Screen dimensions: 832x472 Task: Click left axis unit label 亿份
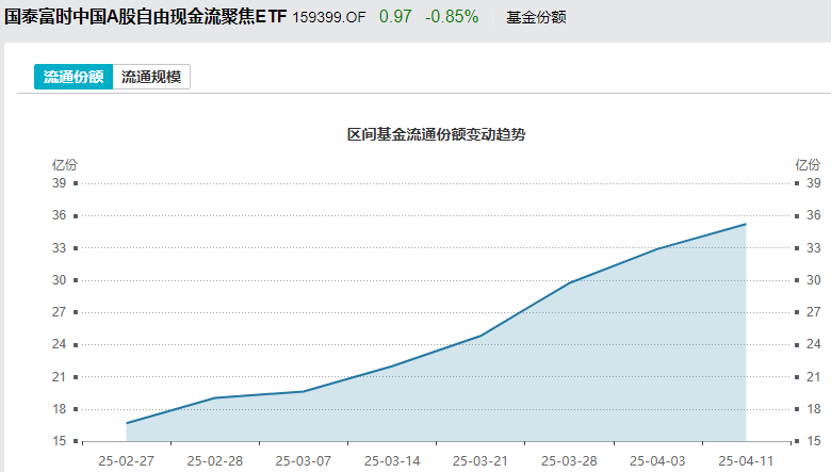click(65, 165)
